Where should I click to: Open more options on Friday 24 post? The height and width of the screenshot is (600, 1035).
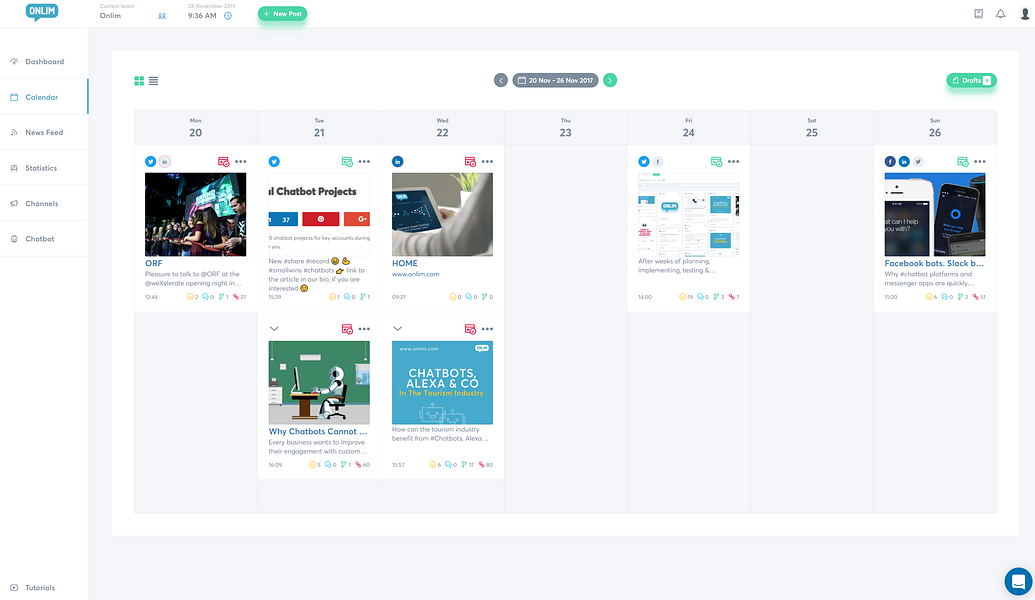[x=733, y=162]
